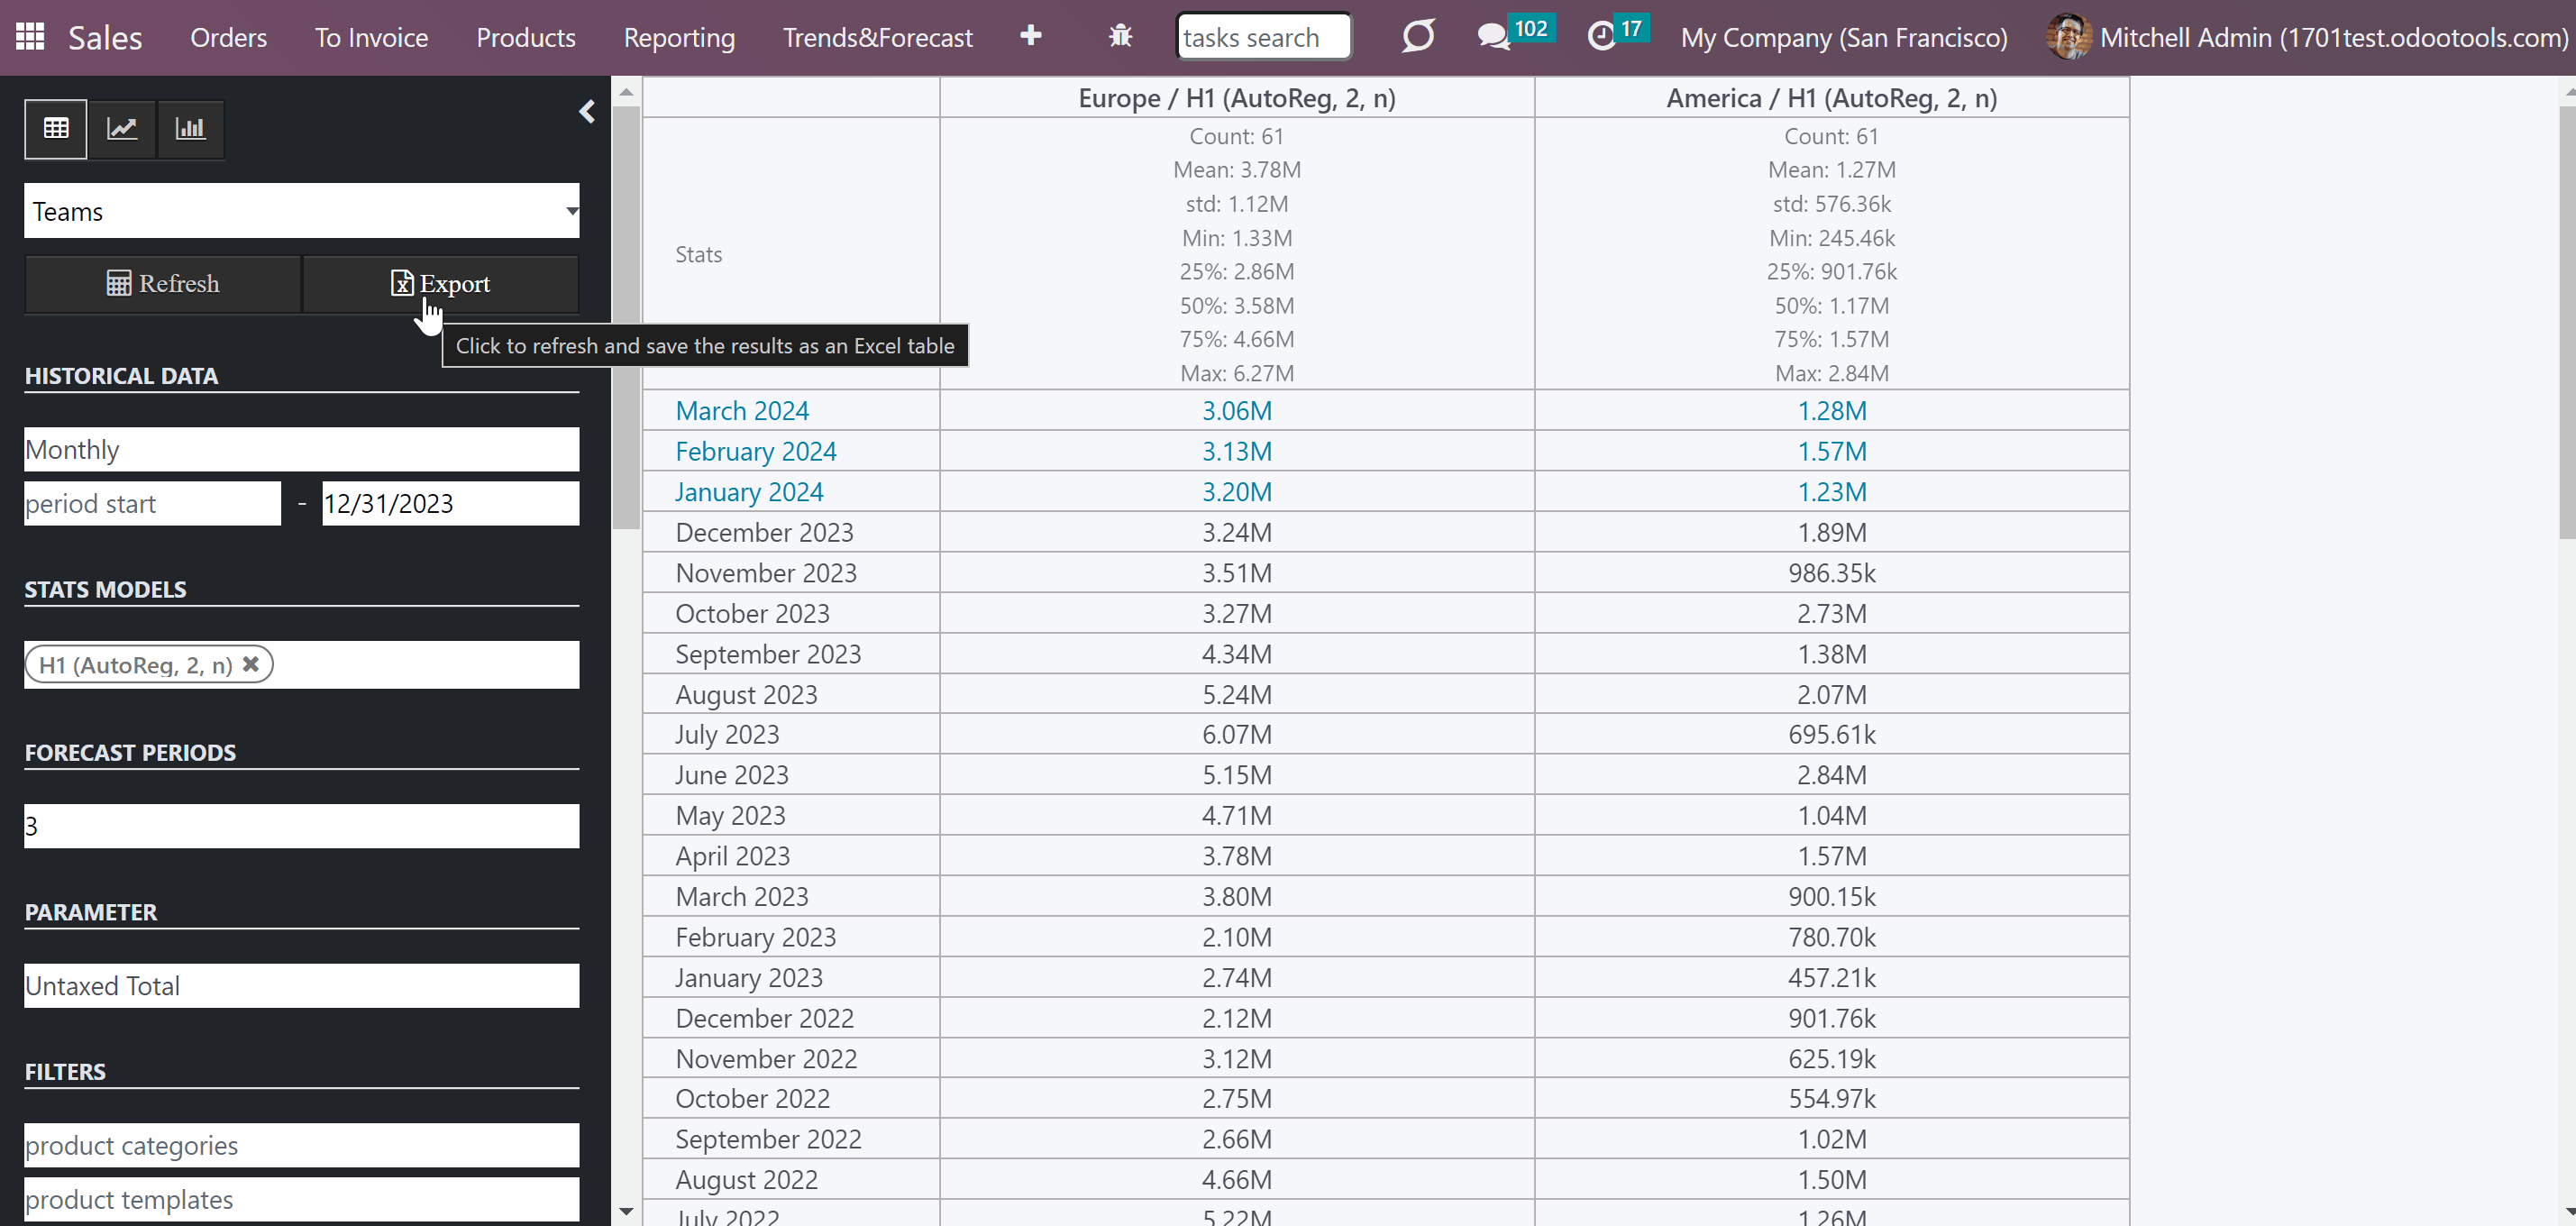Click the circular refresh icon in top bar
Screen dimensions: 2576x1226
click(x=1418, y=37)
